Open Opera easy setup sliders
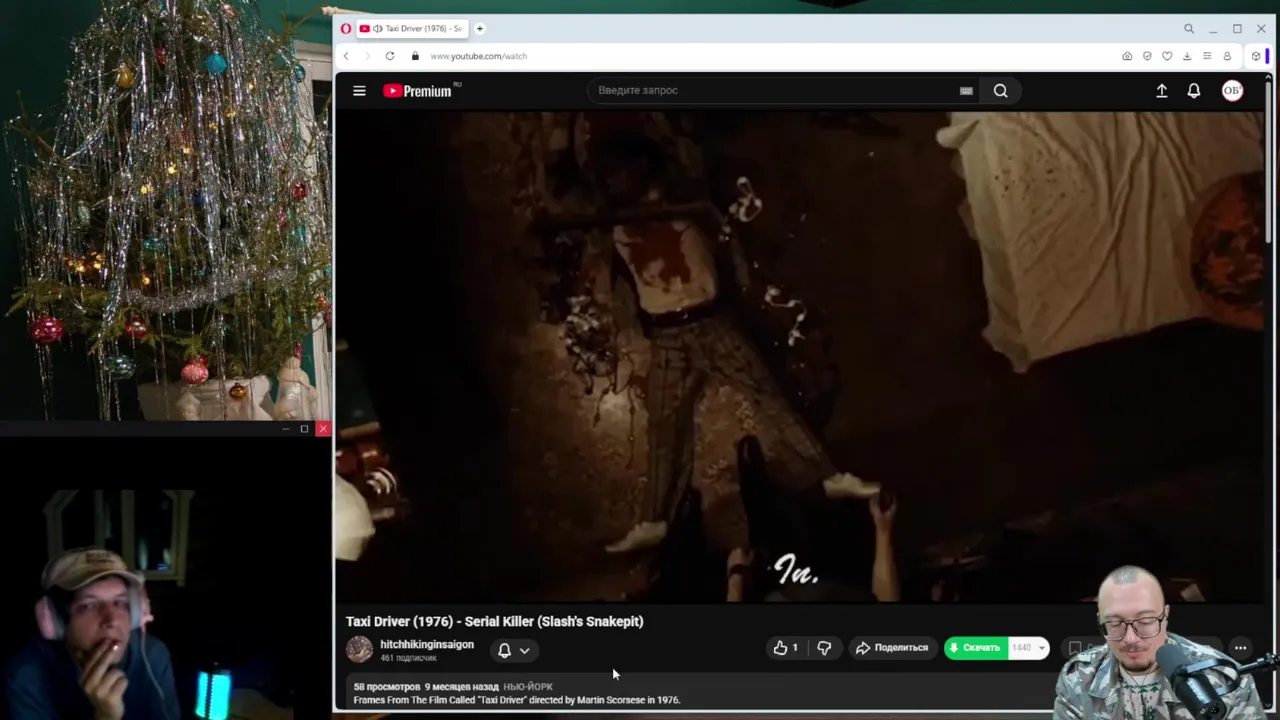This screenshot has width=1280, height=720. (x=1207, y=56)
